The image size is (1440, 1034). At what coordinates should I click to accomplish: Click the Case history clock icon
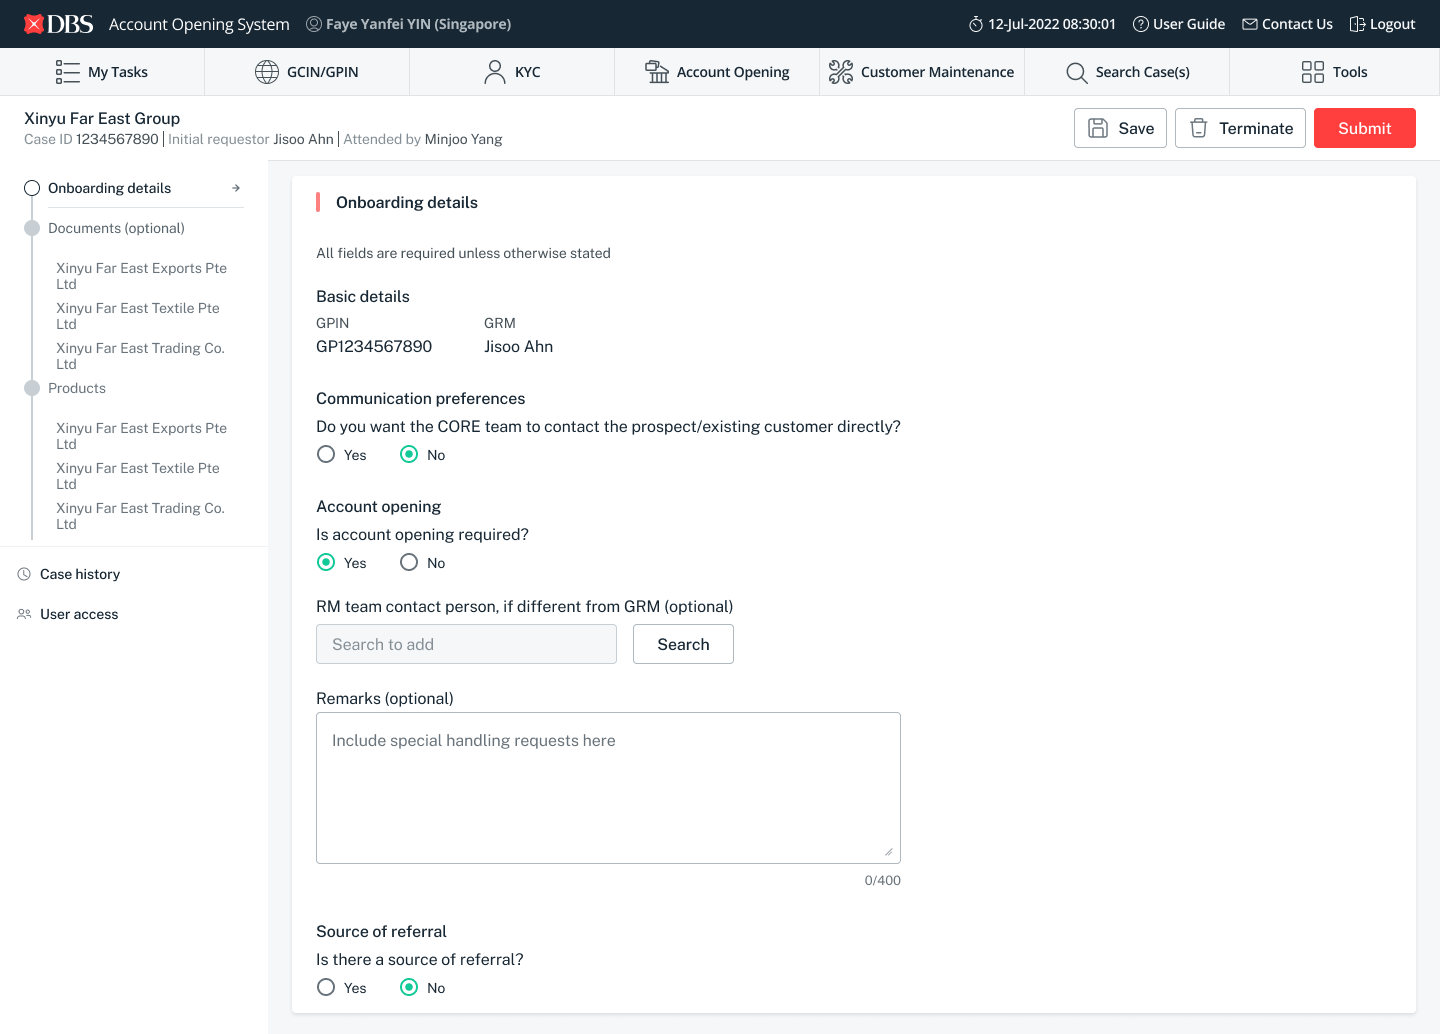[24, 574]
